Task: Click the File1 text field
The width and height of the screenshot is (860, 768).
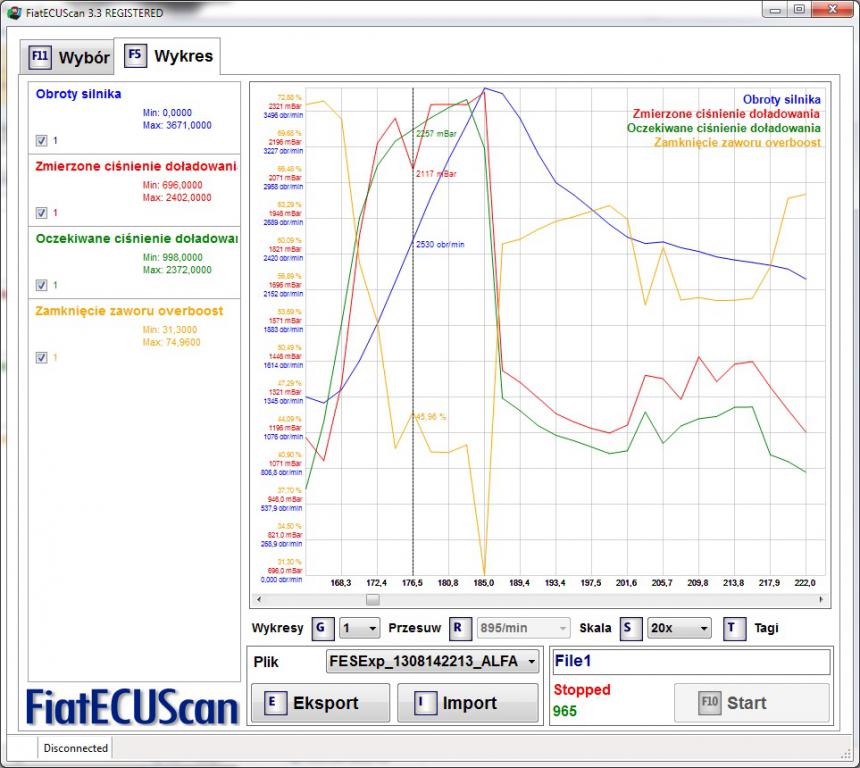Action: point(691,662)
